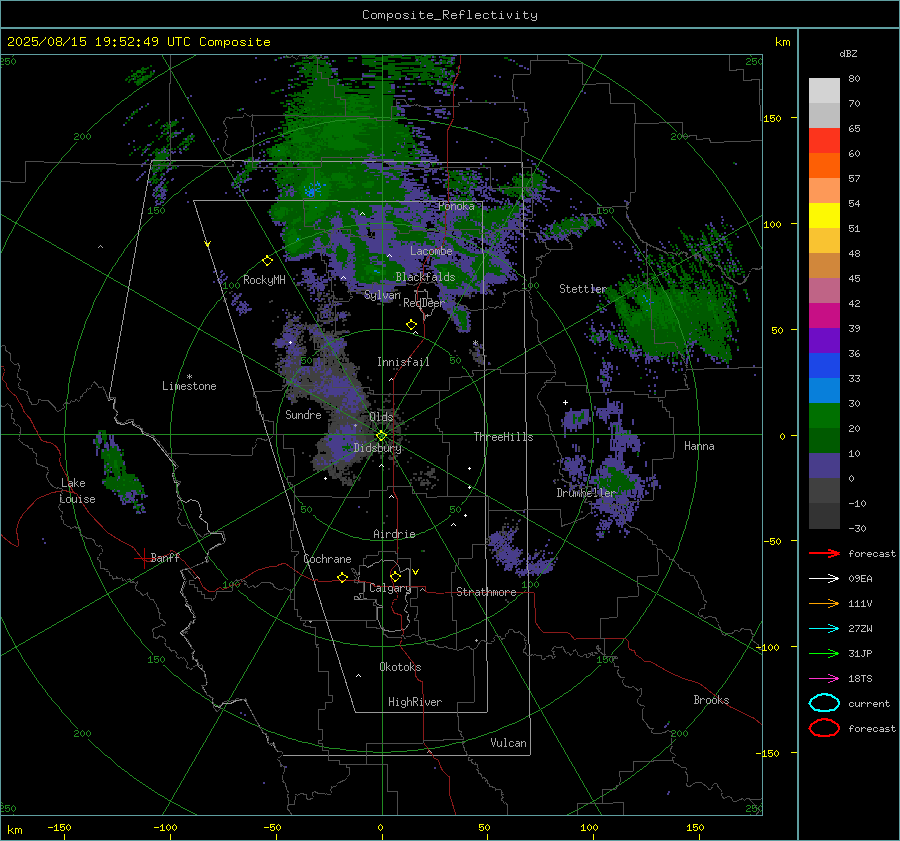Click the dBZ legend heading
This screenshot has width=900, height=841.
[x=848, y=53]
